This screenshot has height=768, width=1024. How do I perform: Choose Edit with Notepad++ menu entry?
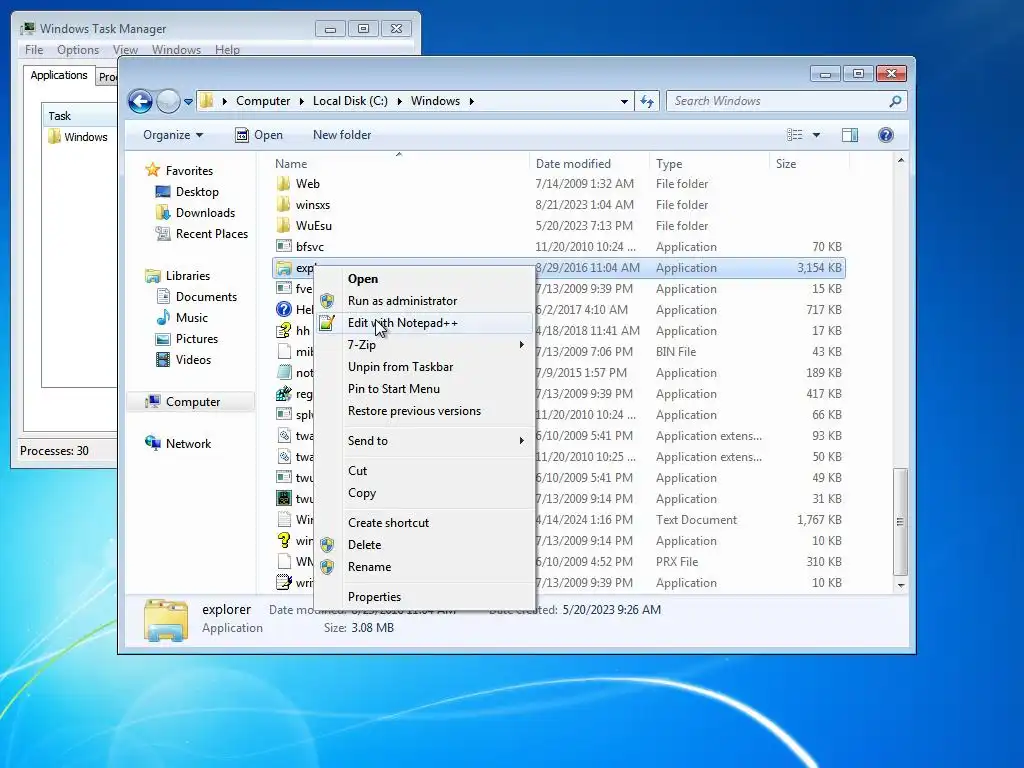coord(424,323)
